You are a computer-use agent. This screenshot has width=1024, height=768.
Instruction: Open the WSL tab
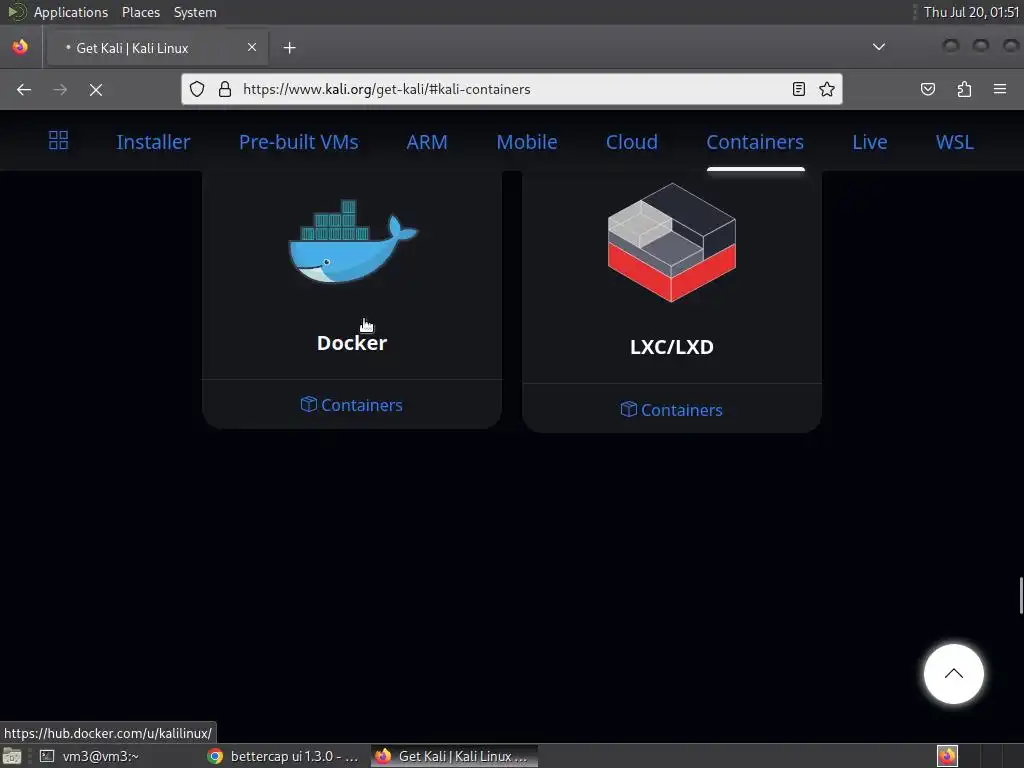tap(955, 142)
